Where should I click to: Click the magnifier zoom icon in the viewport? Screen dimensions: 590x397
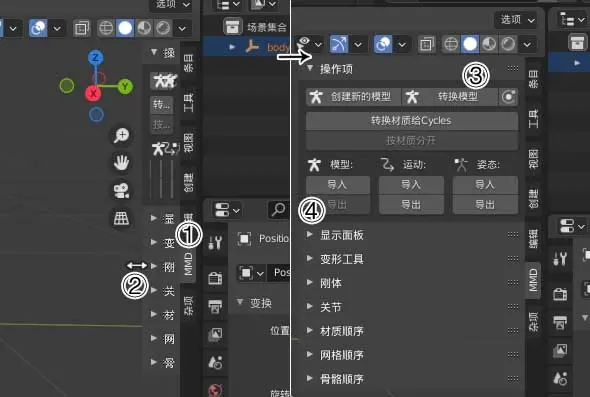(x=122, y=135)
